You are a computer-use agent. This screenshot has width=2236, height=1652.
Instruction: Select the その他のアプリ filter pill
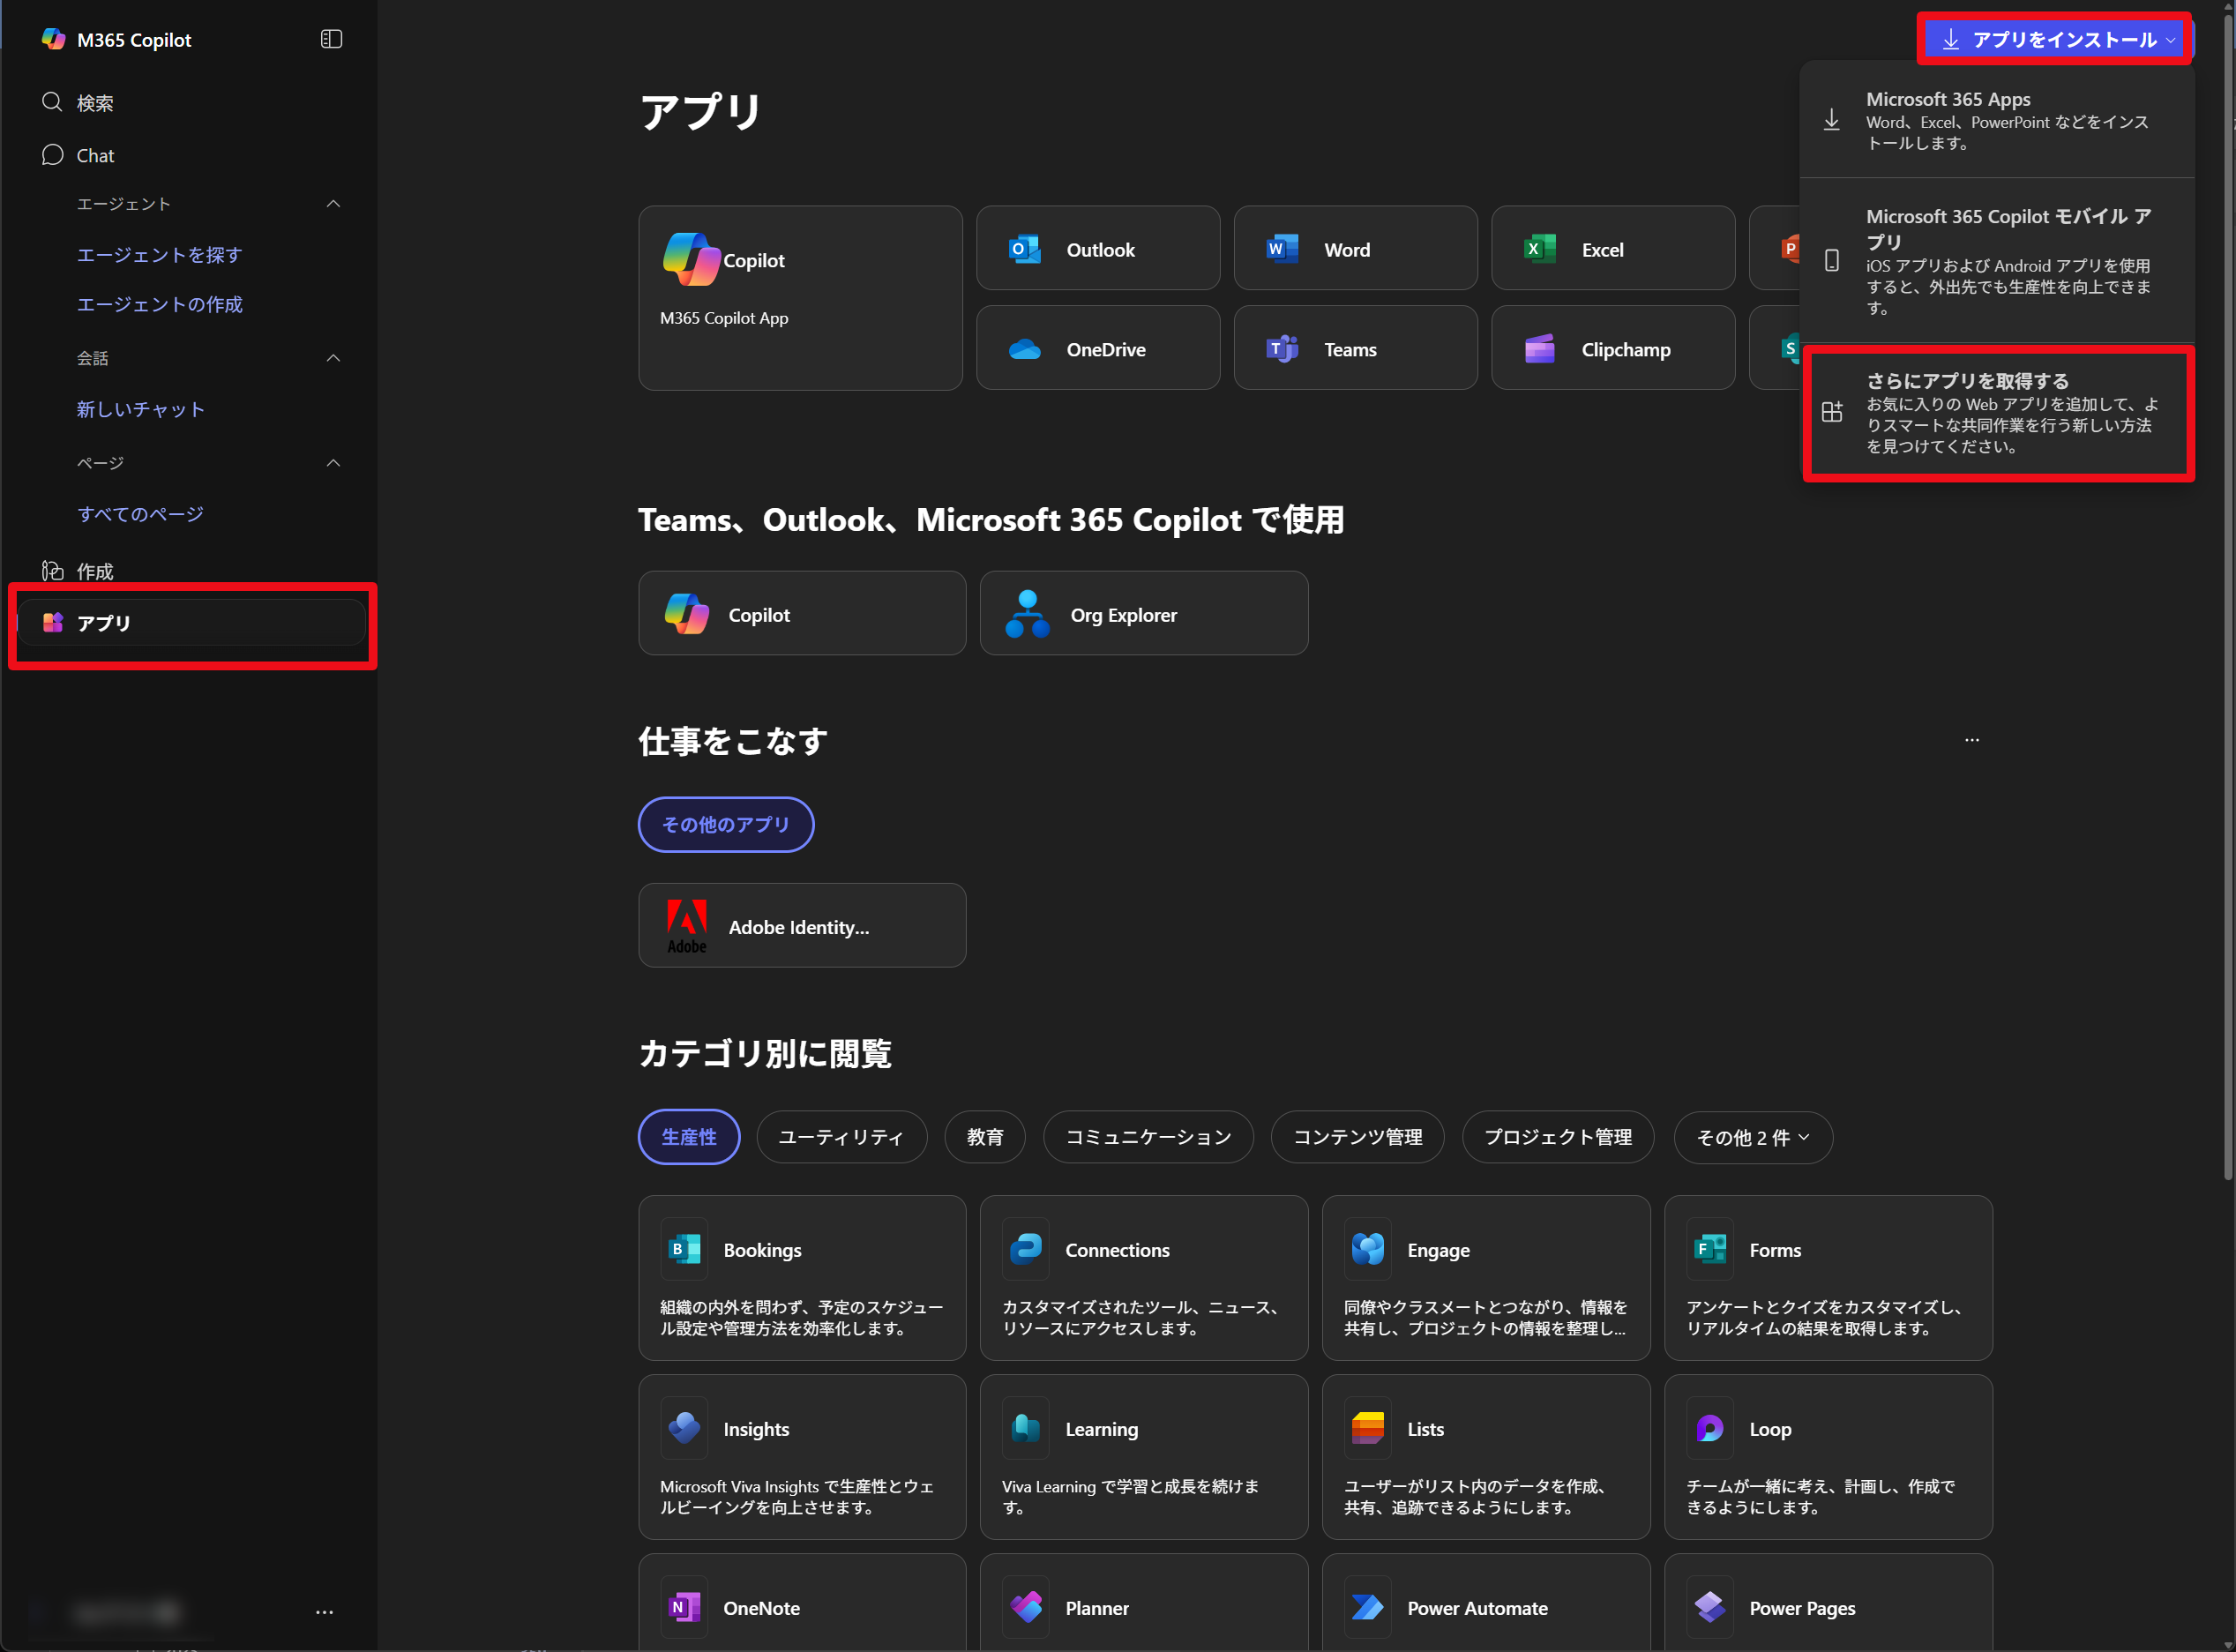(726, 824)
